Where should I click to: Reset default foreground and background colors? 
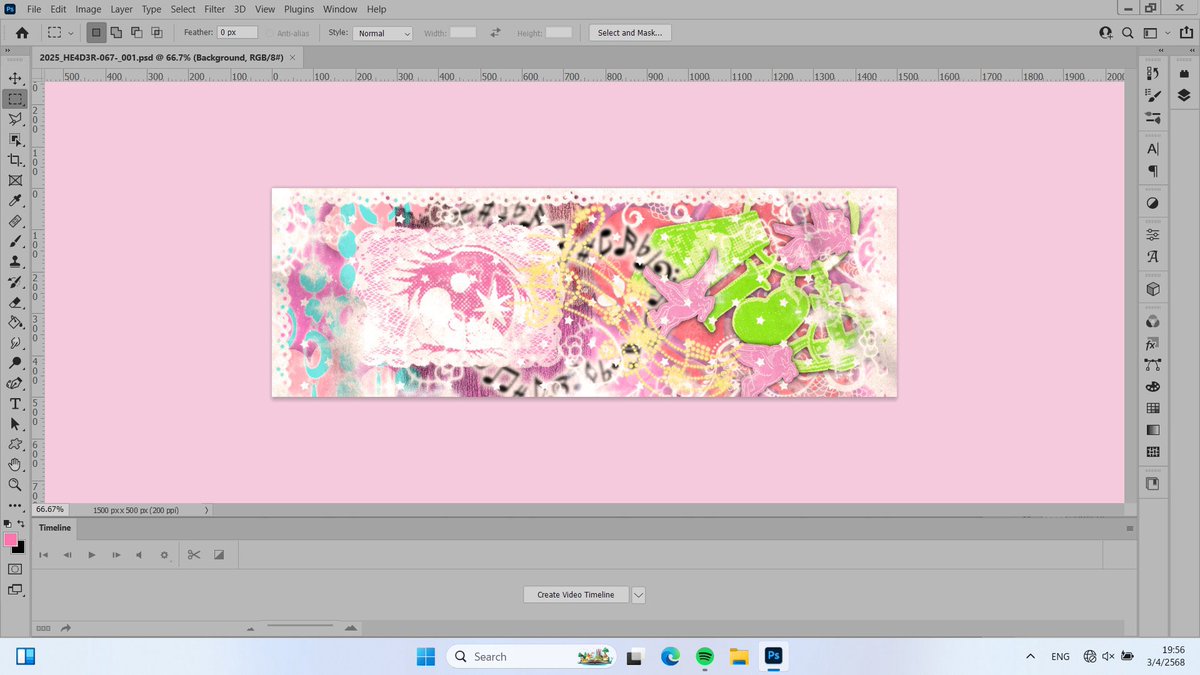(8, 523)
